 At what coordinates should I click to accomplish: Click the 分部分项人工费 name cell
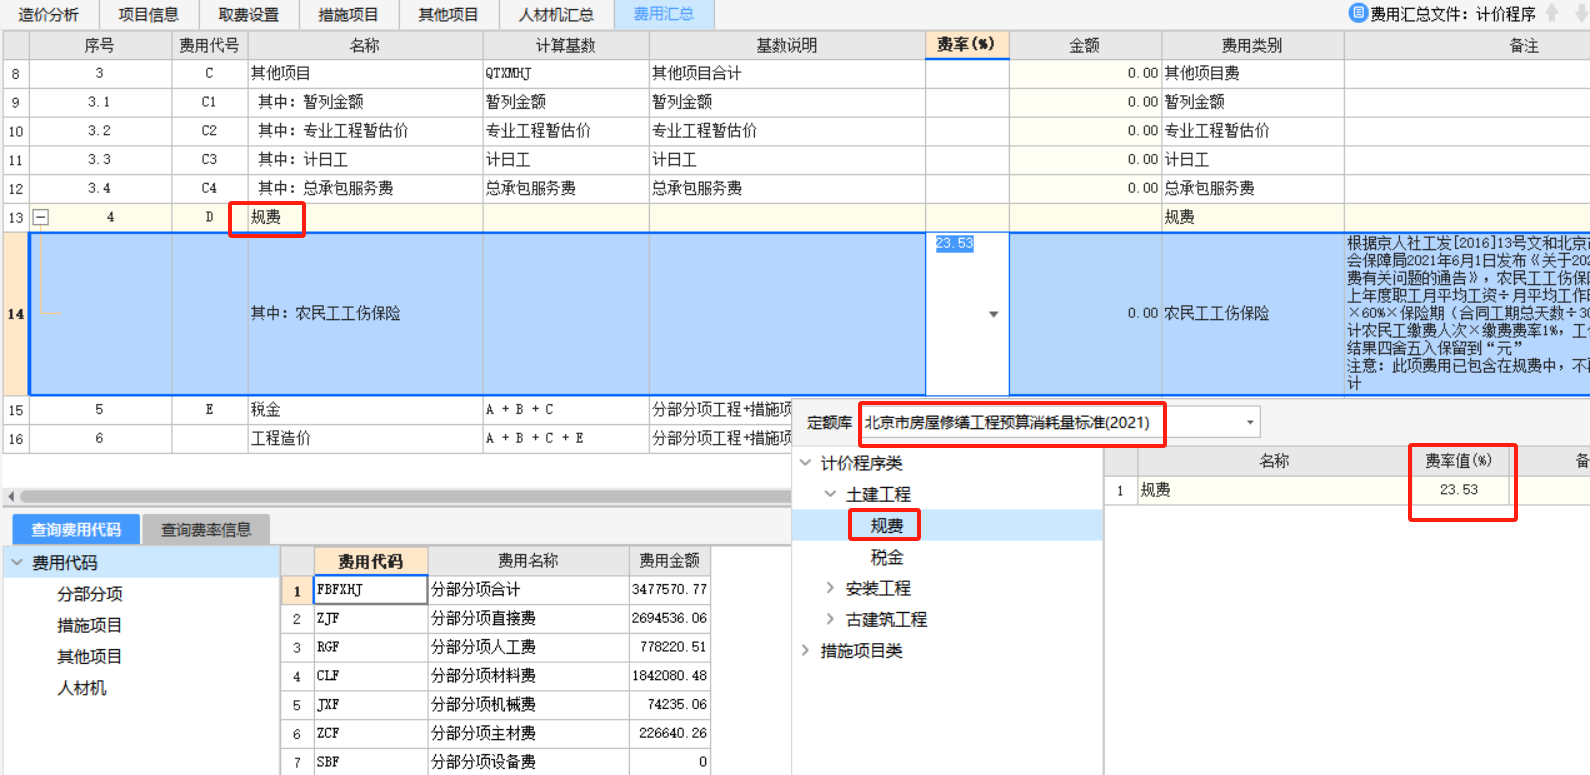[529, 647]
